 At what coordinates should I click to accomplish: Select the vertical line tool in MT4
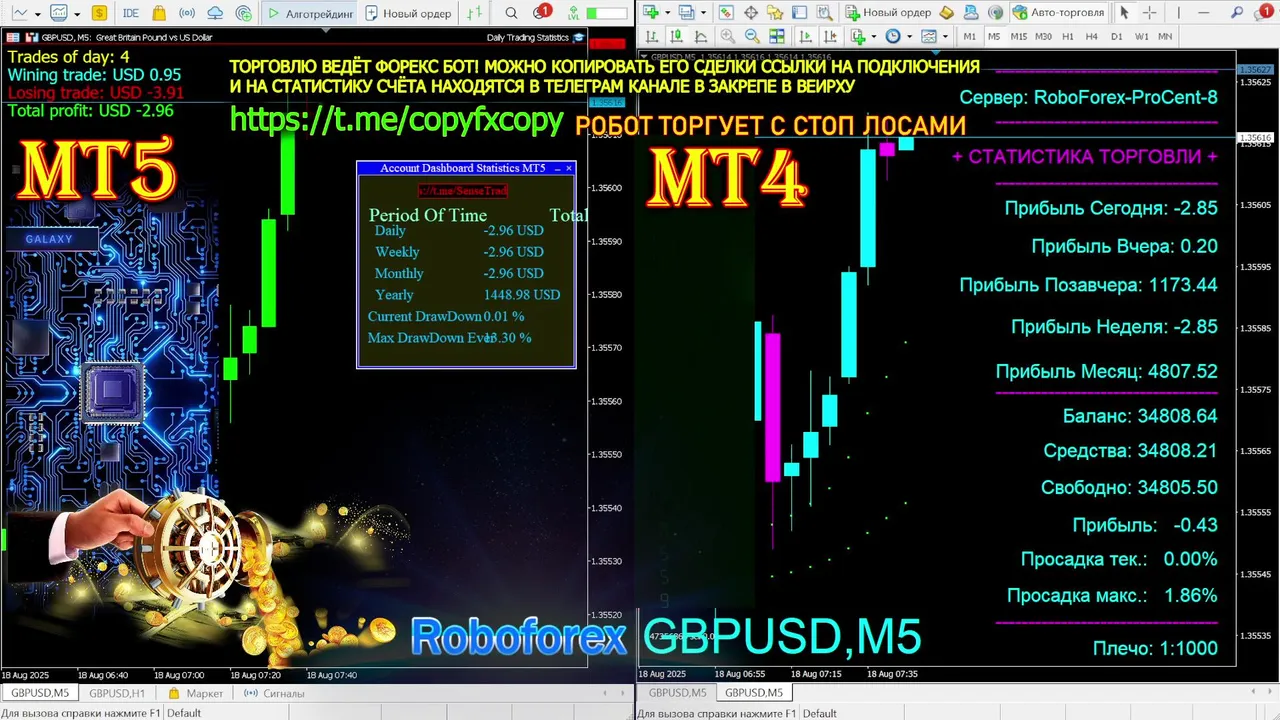click(1178, 13)
